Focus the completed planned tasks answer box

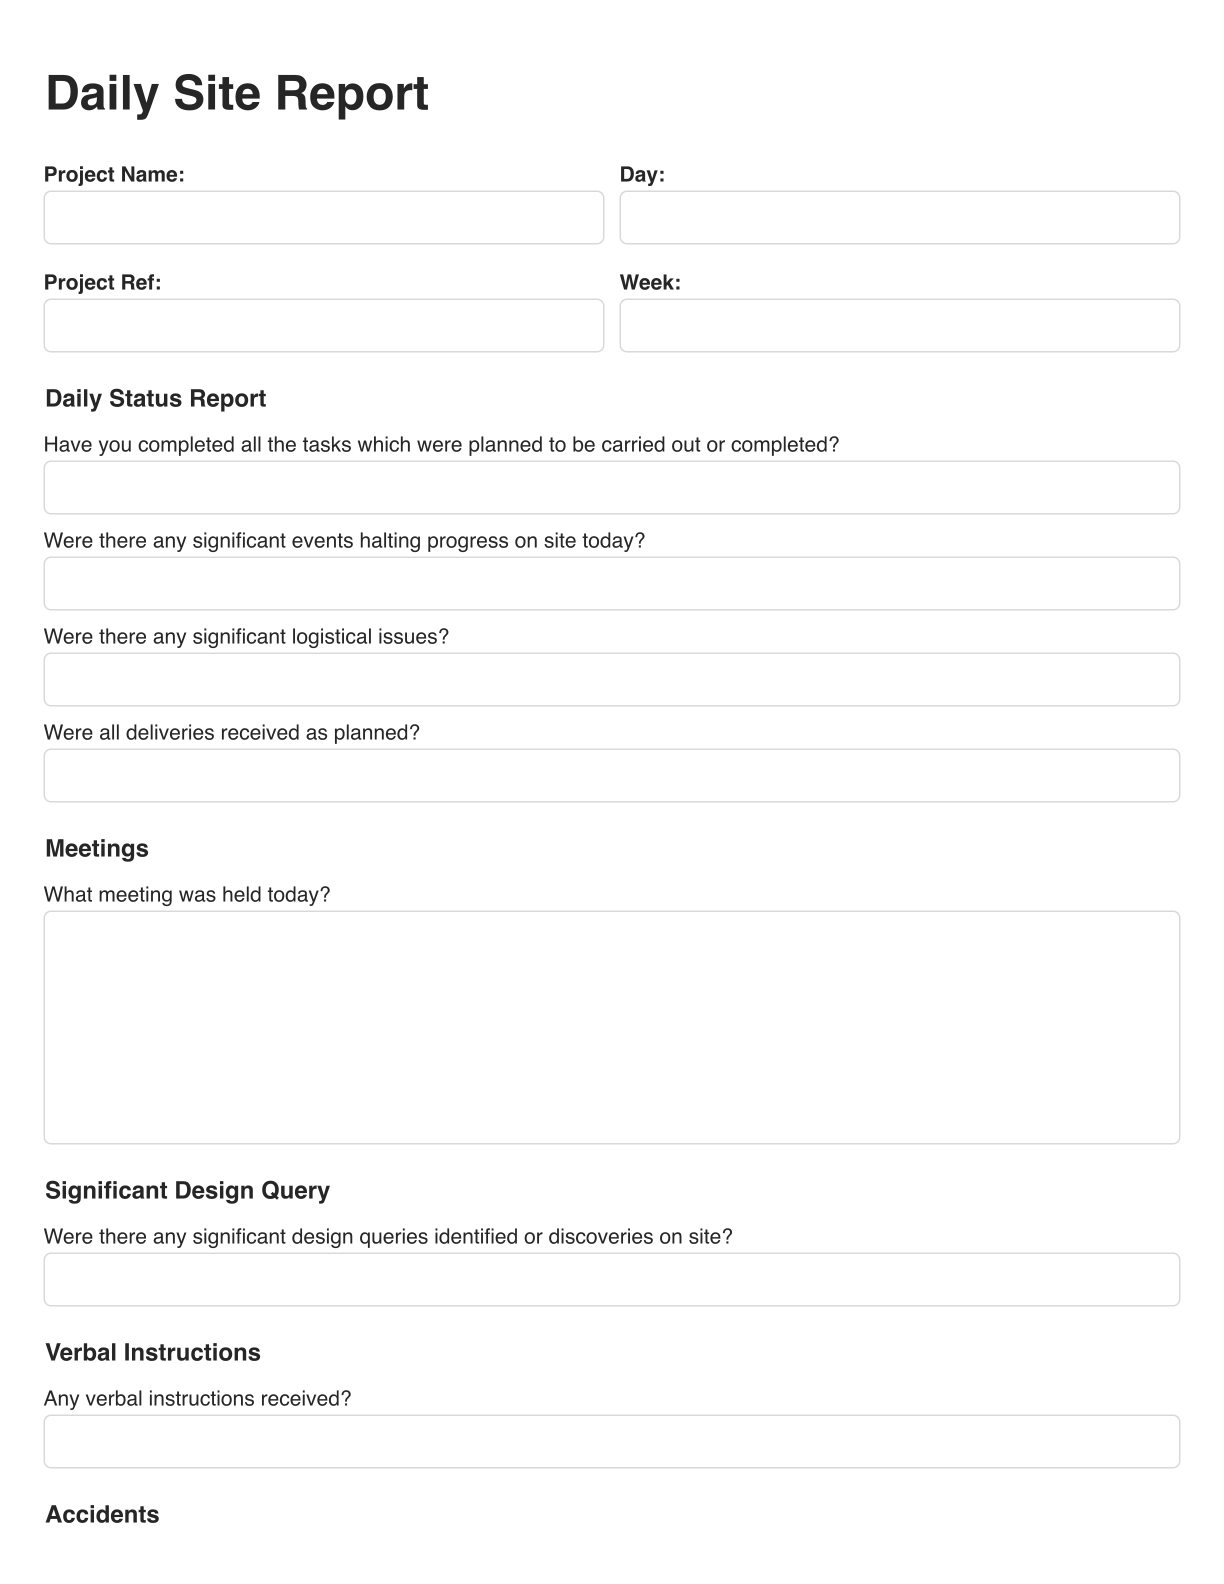pyautogui.click(x=611, y=488)
